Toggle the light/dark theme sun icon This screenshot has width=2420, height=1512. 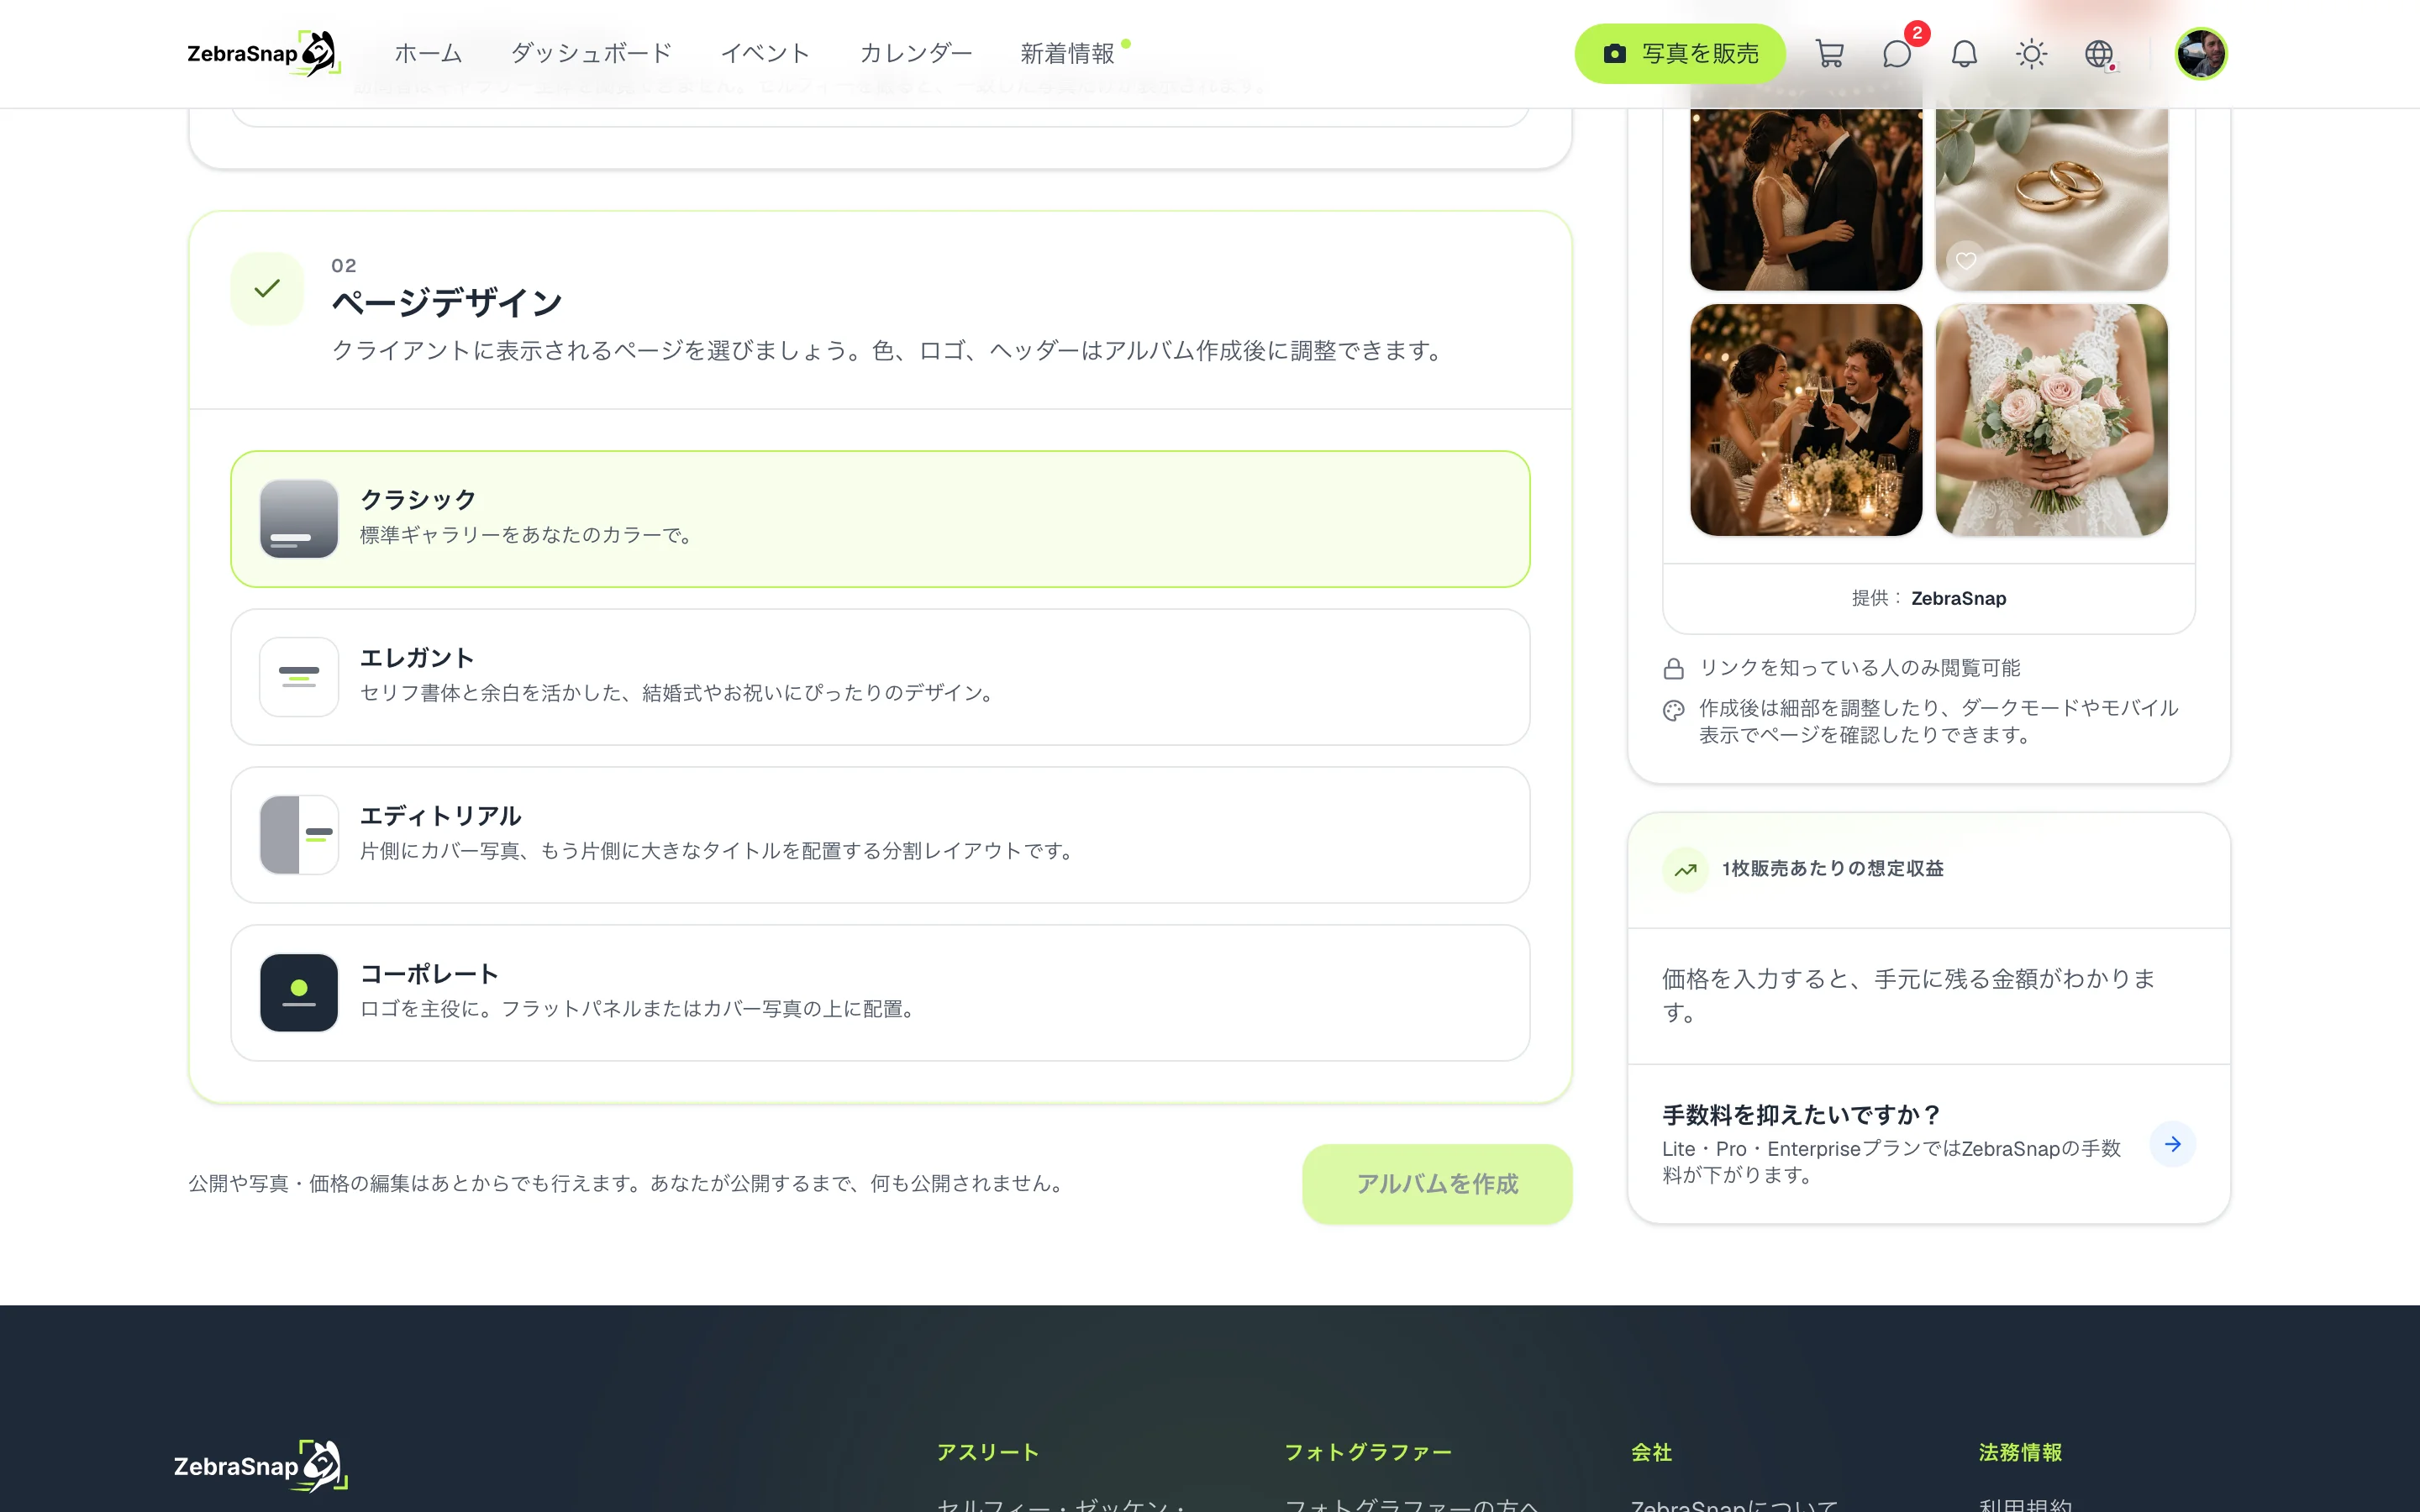2031,54
